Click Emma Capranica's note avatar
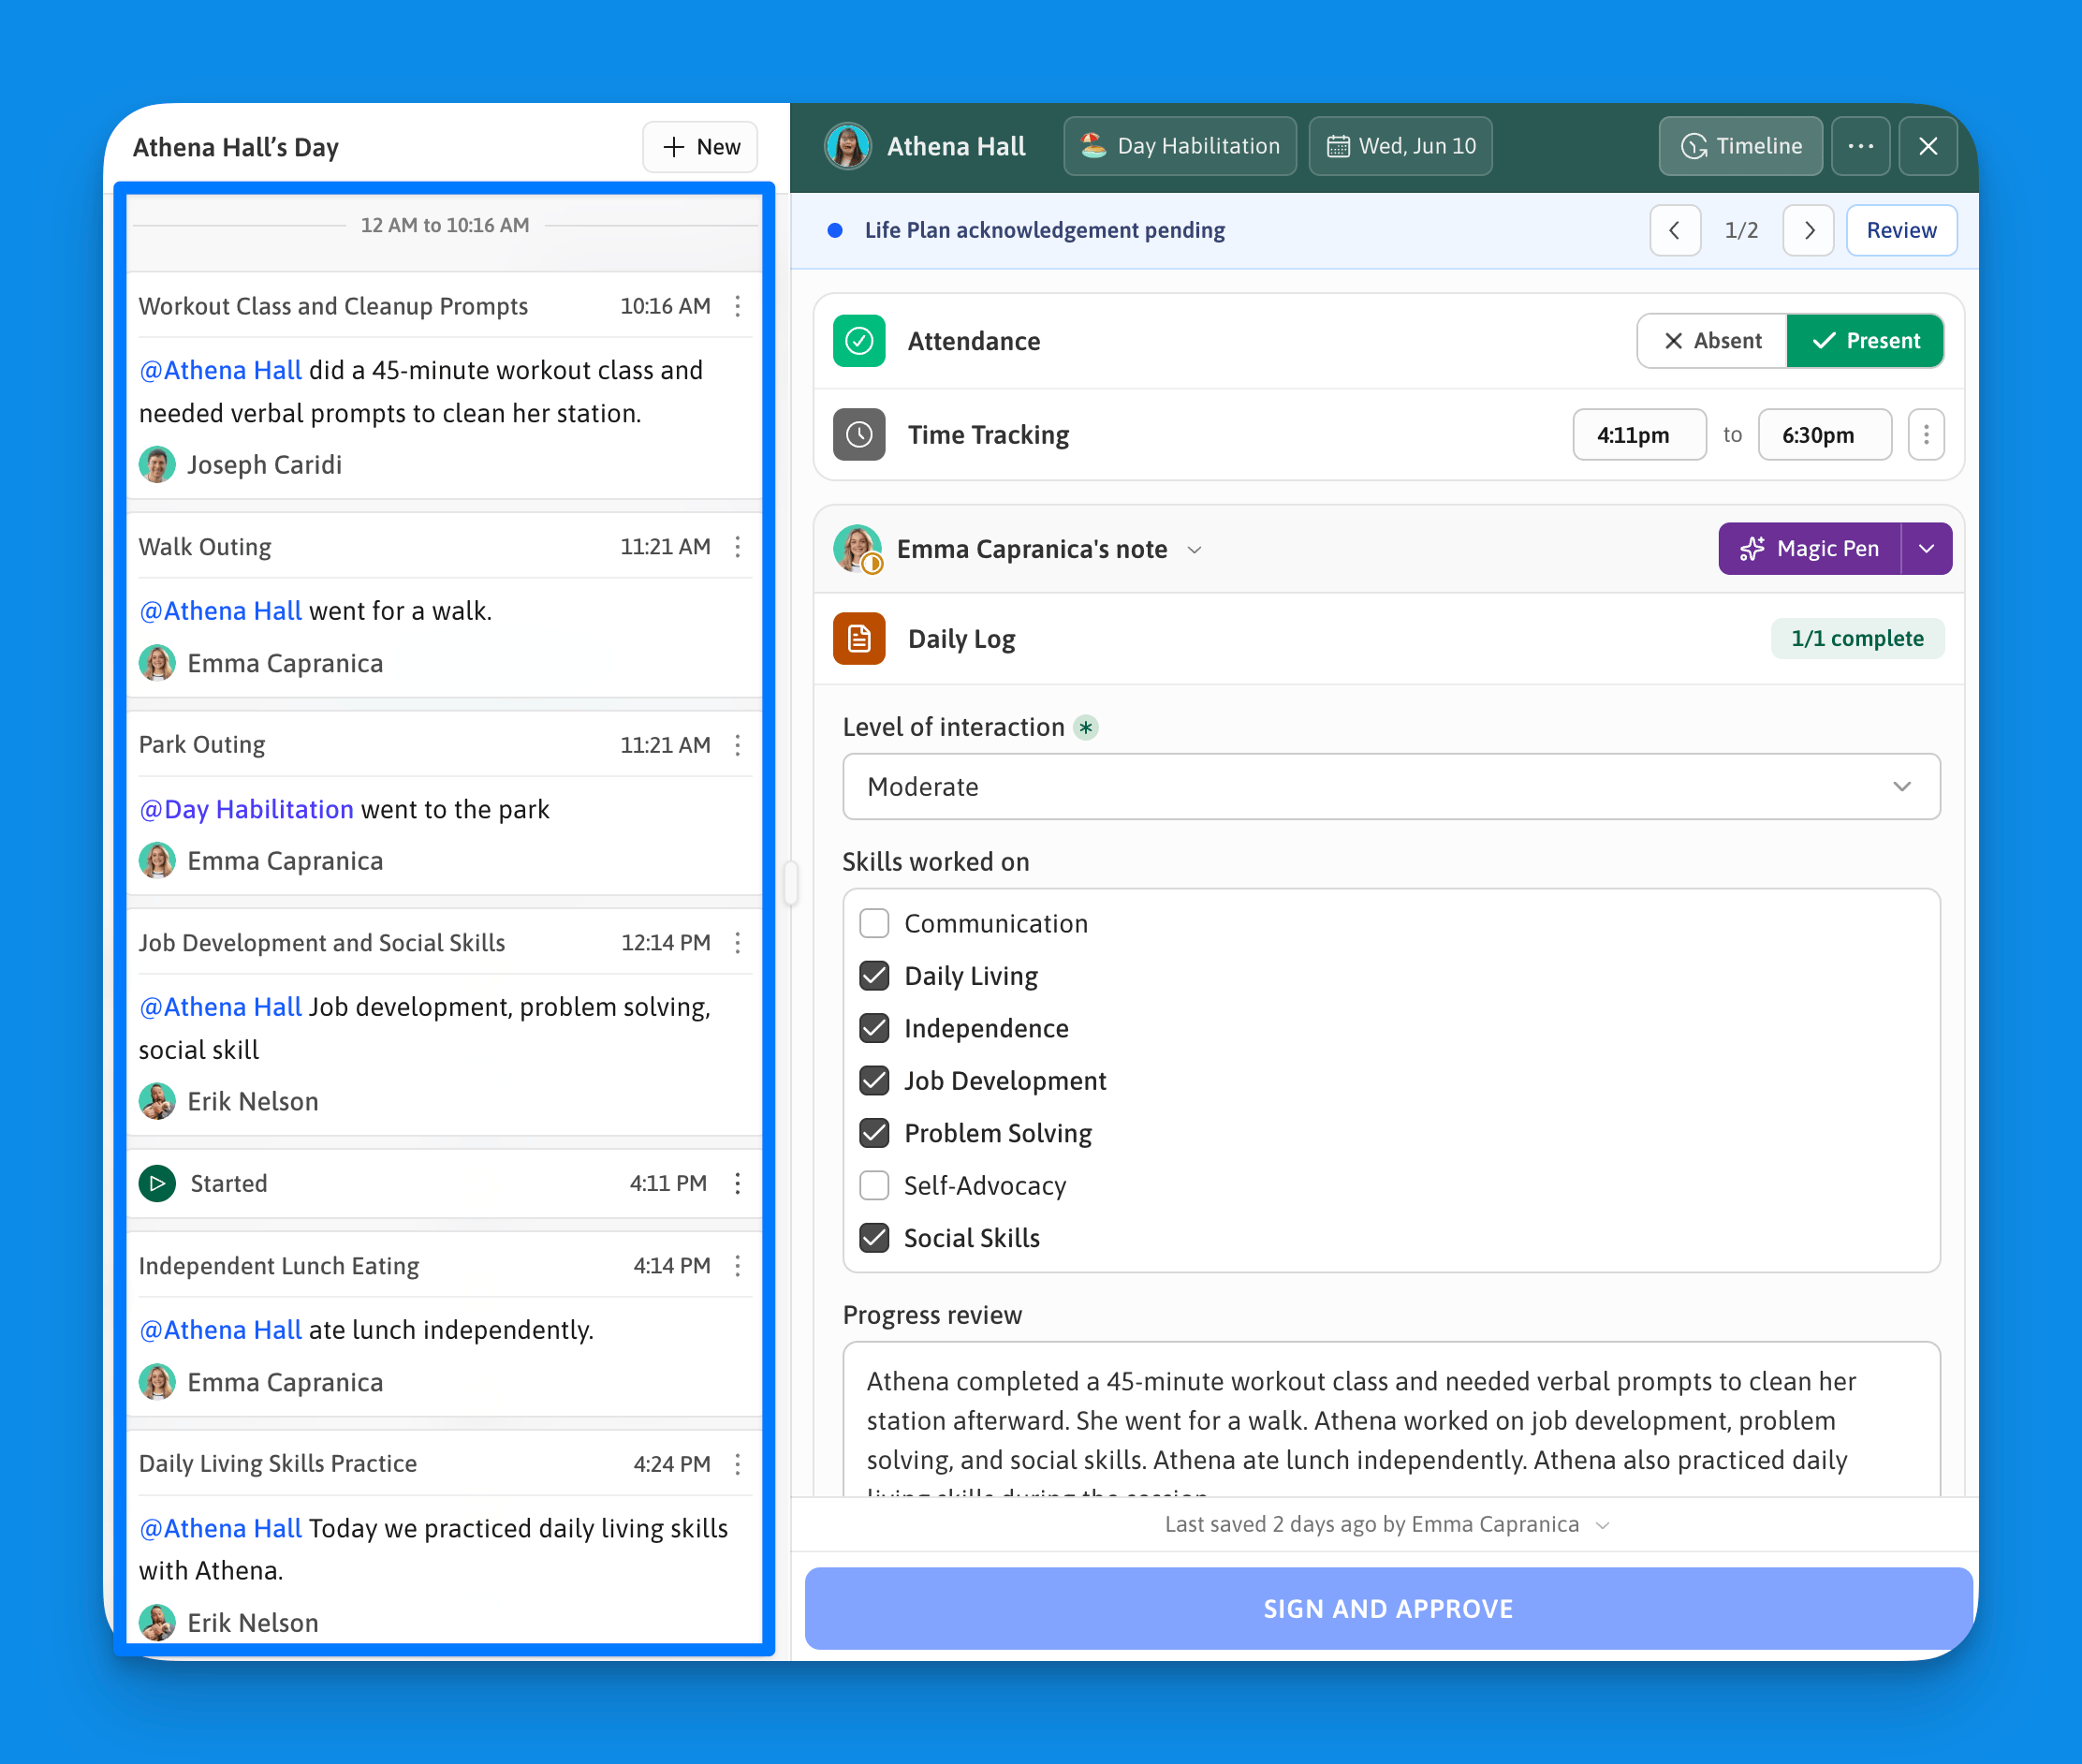 [857, 548]
